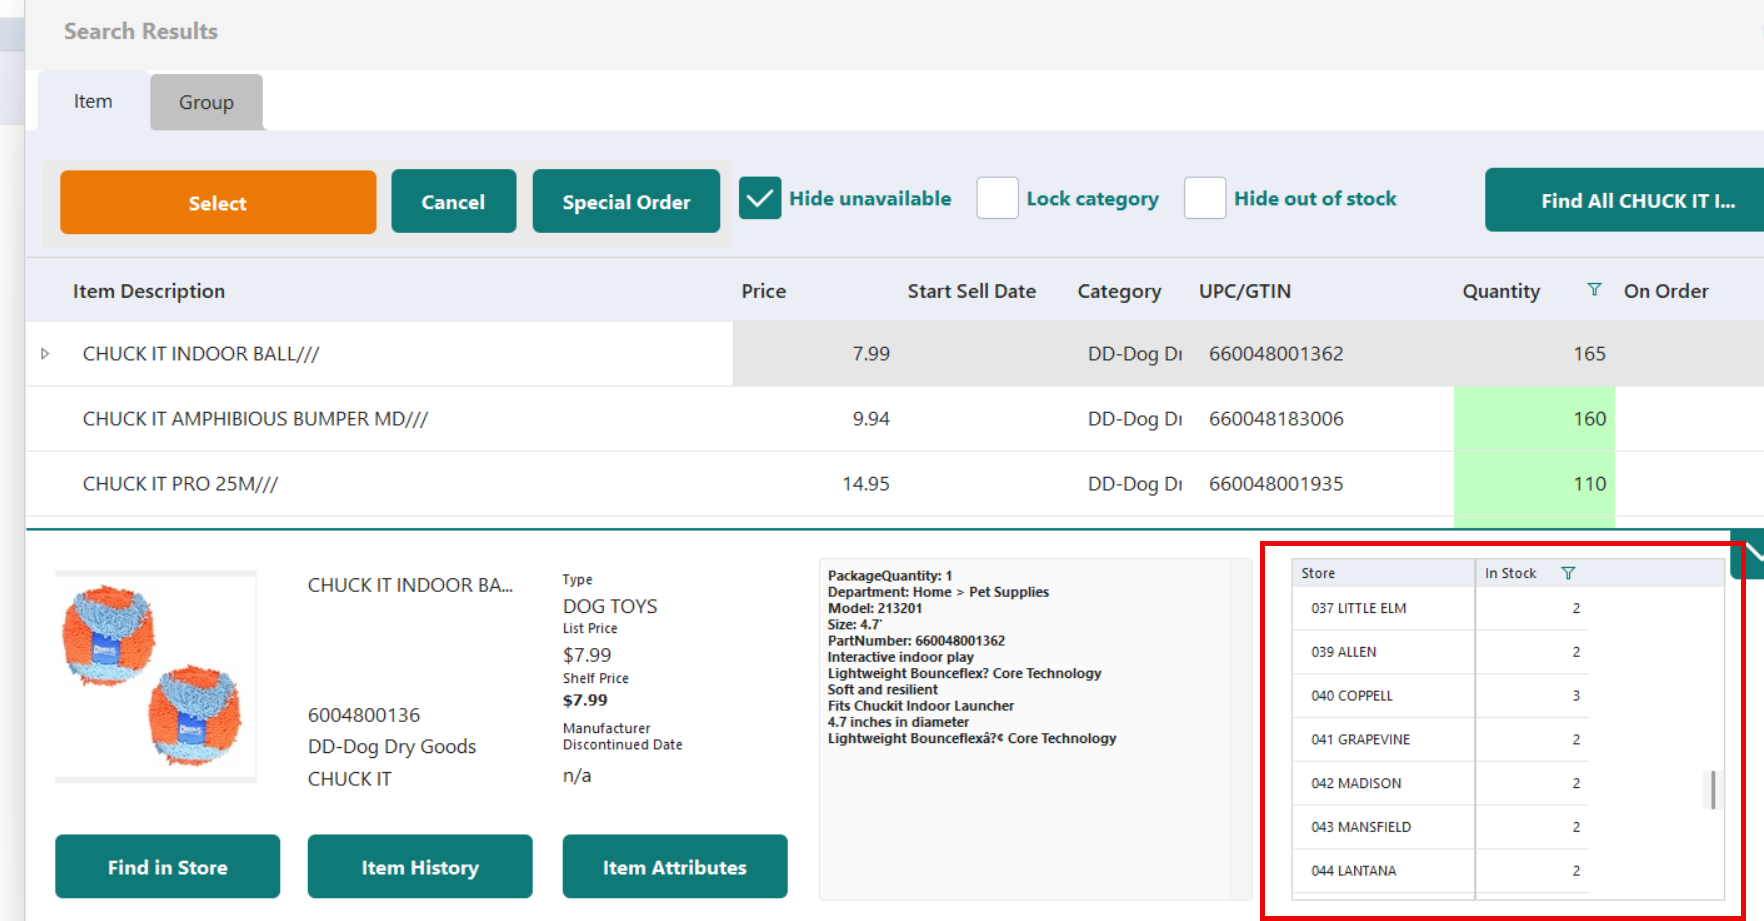
Task: Click the Search Results heading
Action: pyautogui.click(x=141, y=31)
